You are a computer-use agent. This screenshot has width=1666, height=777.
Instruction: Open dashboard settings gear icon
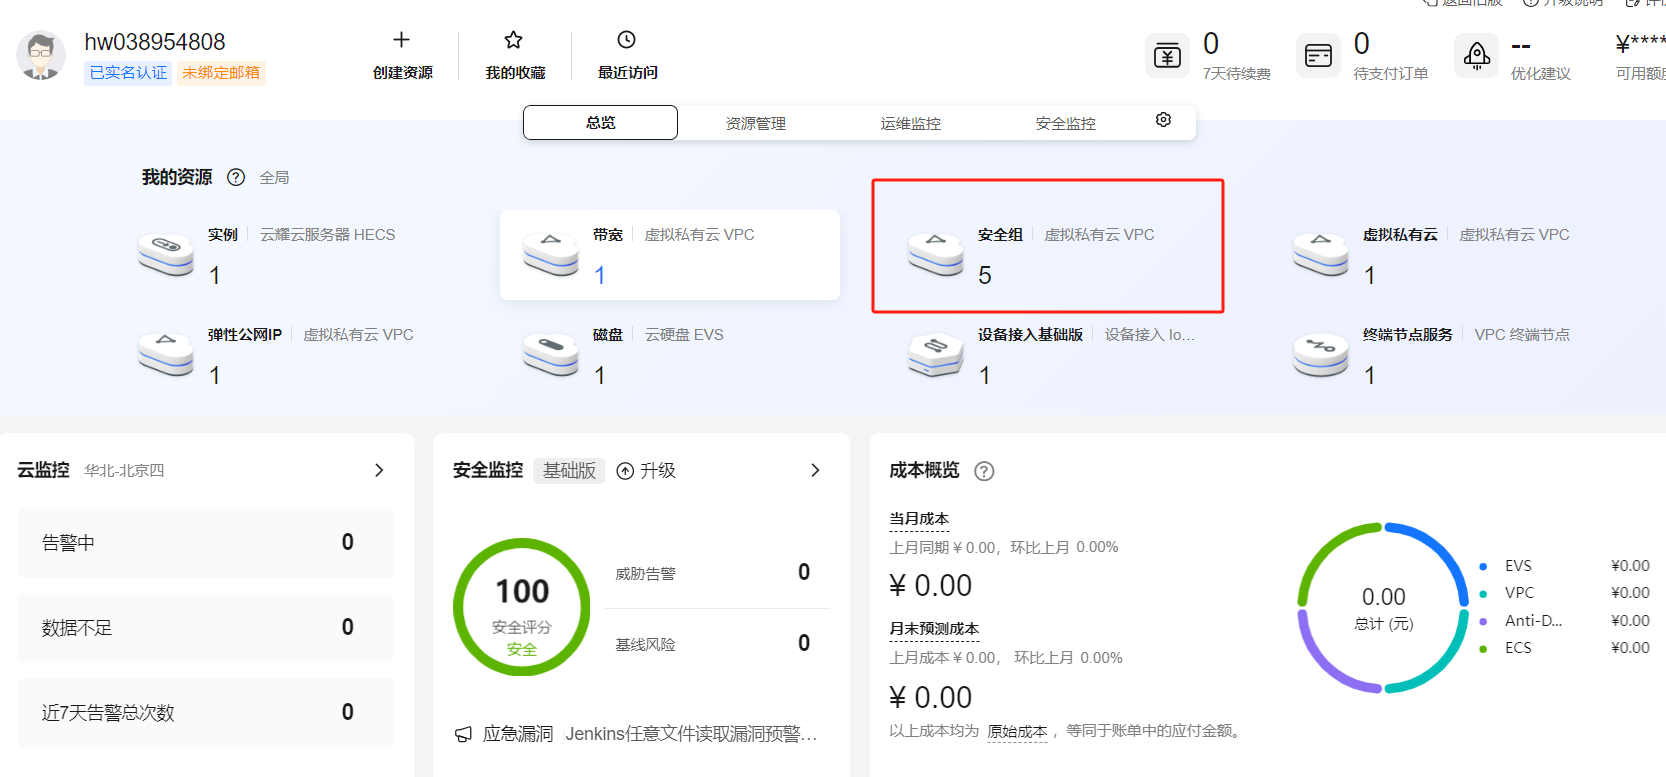point(1163,120)
